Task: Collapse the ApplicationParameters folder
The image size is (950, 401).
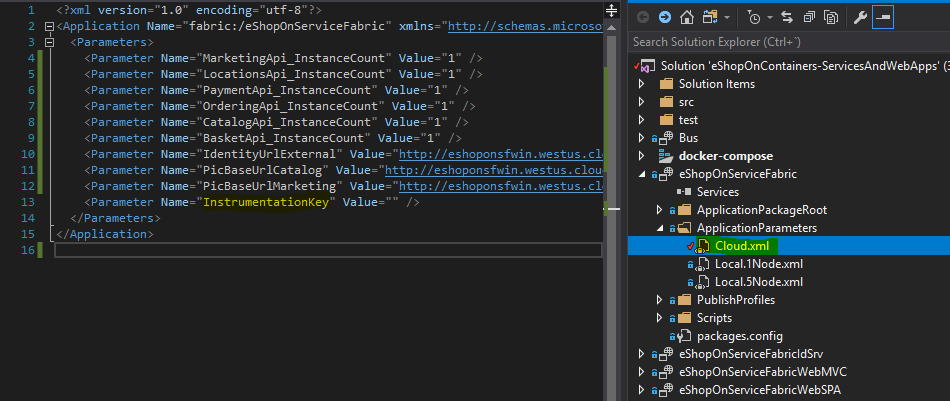Action: [660, 228]
